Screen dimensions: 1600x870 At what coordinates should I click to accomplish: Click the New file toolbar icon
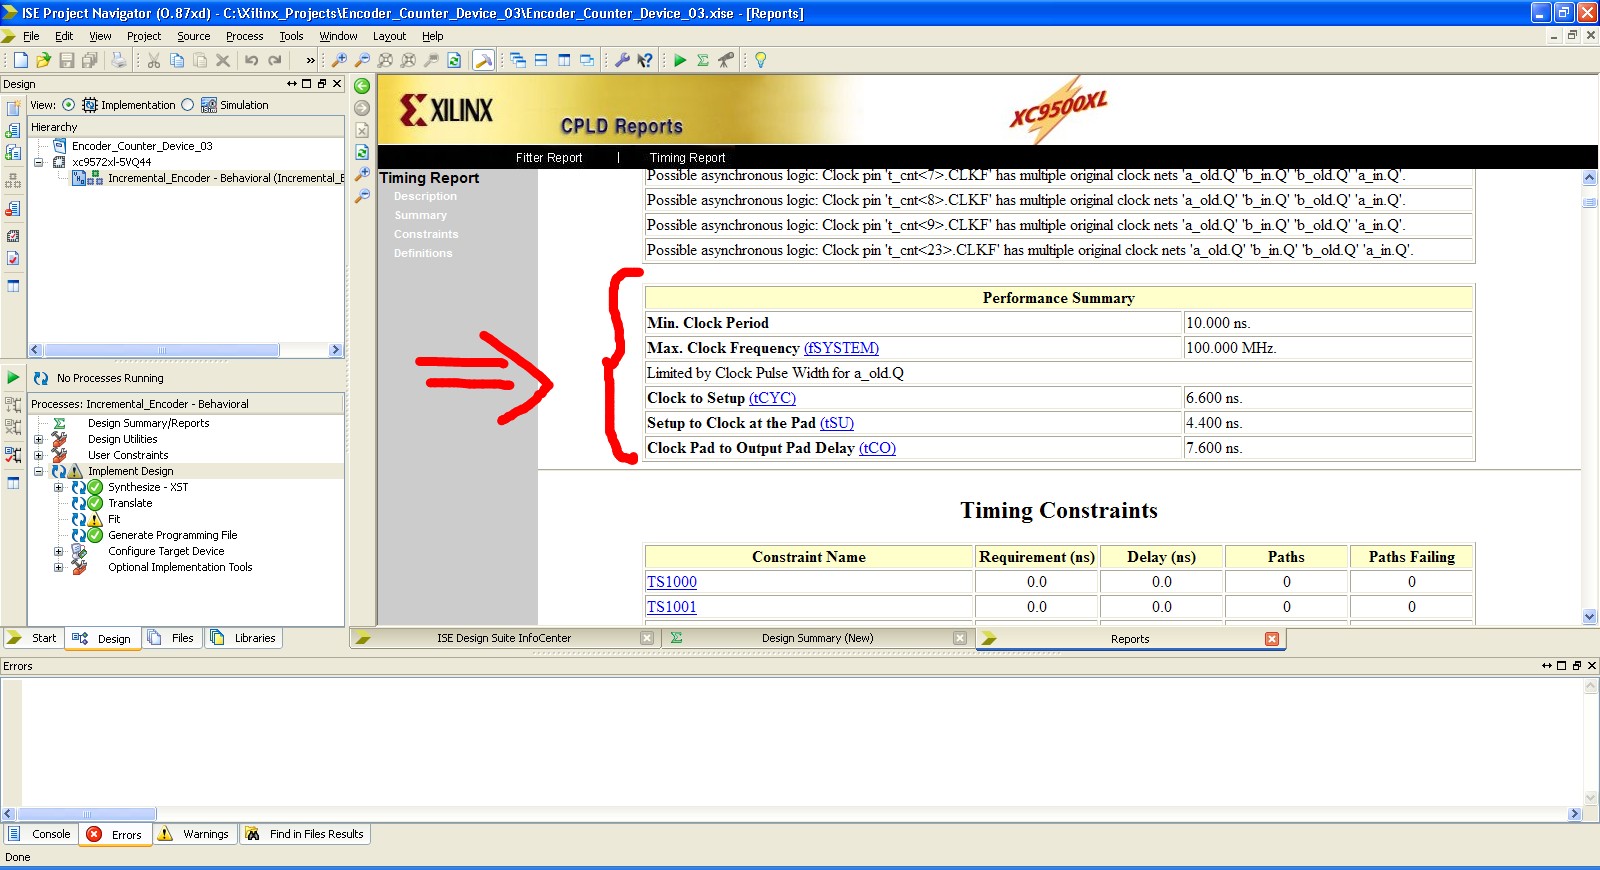[20, 60]
